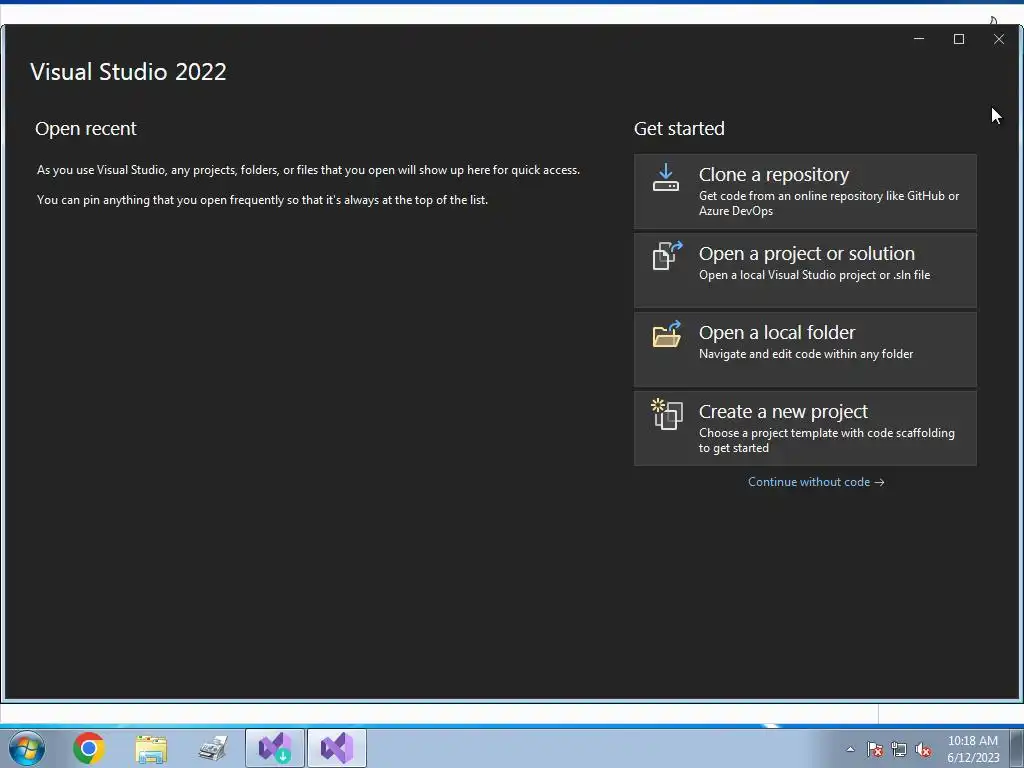The height and width of the screenshot is (768, 1024).
Task: Start via Create a new project title
Action: [783, 411]
